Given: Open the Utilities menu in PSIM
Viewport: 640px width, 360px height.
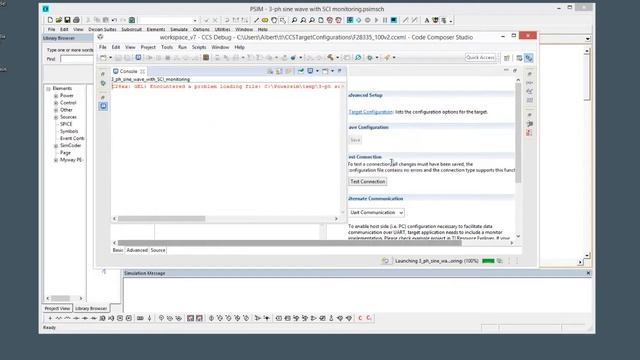Looking at the screenshot, I should (222, 29).
